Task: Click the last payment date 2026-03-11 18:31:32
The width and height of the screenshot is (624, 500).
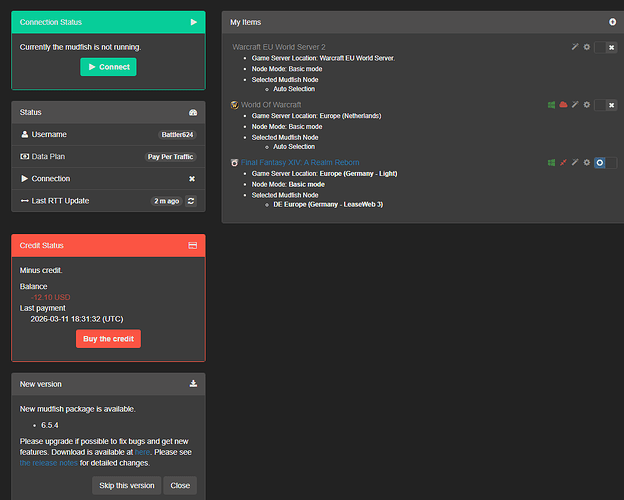Action: pyautogui.click(x=77, y=319)
